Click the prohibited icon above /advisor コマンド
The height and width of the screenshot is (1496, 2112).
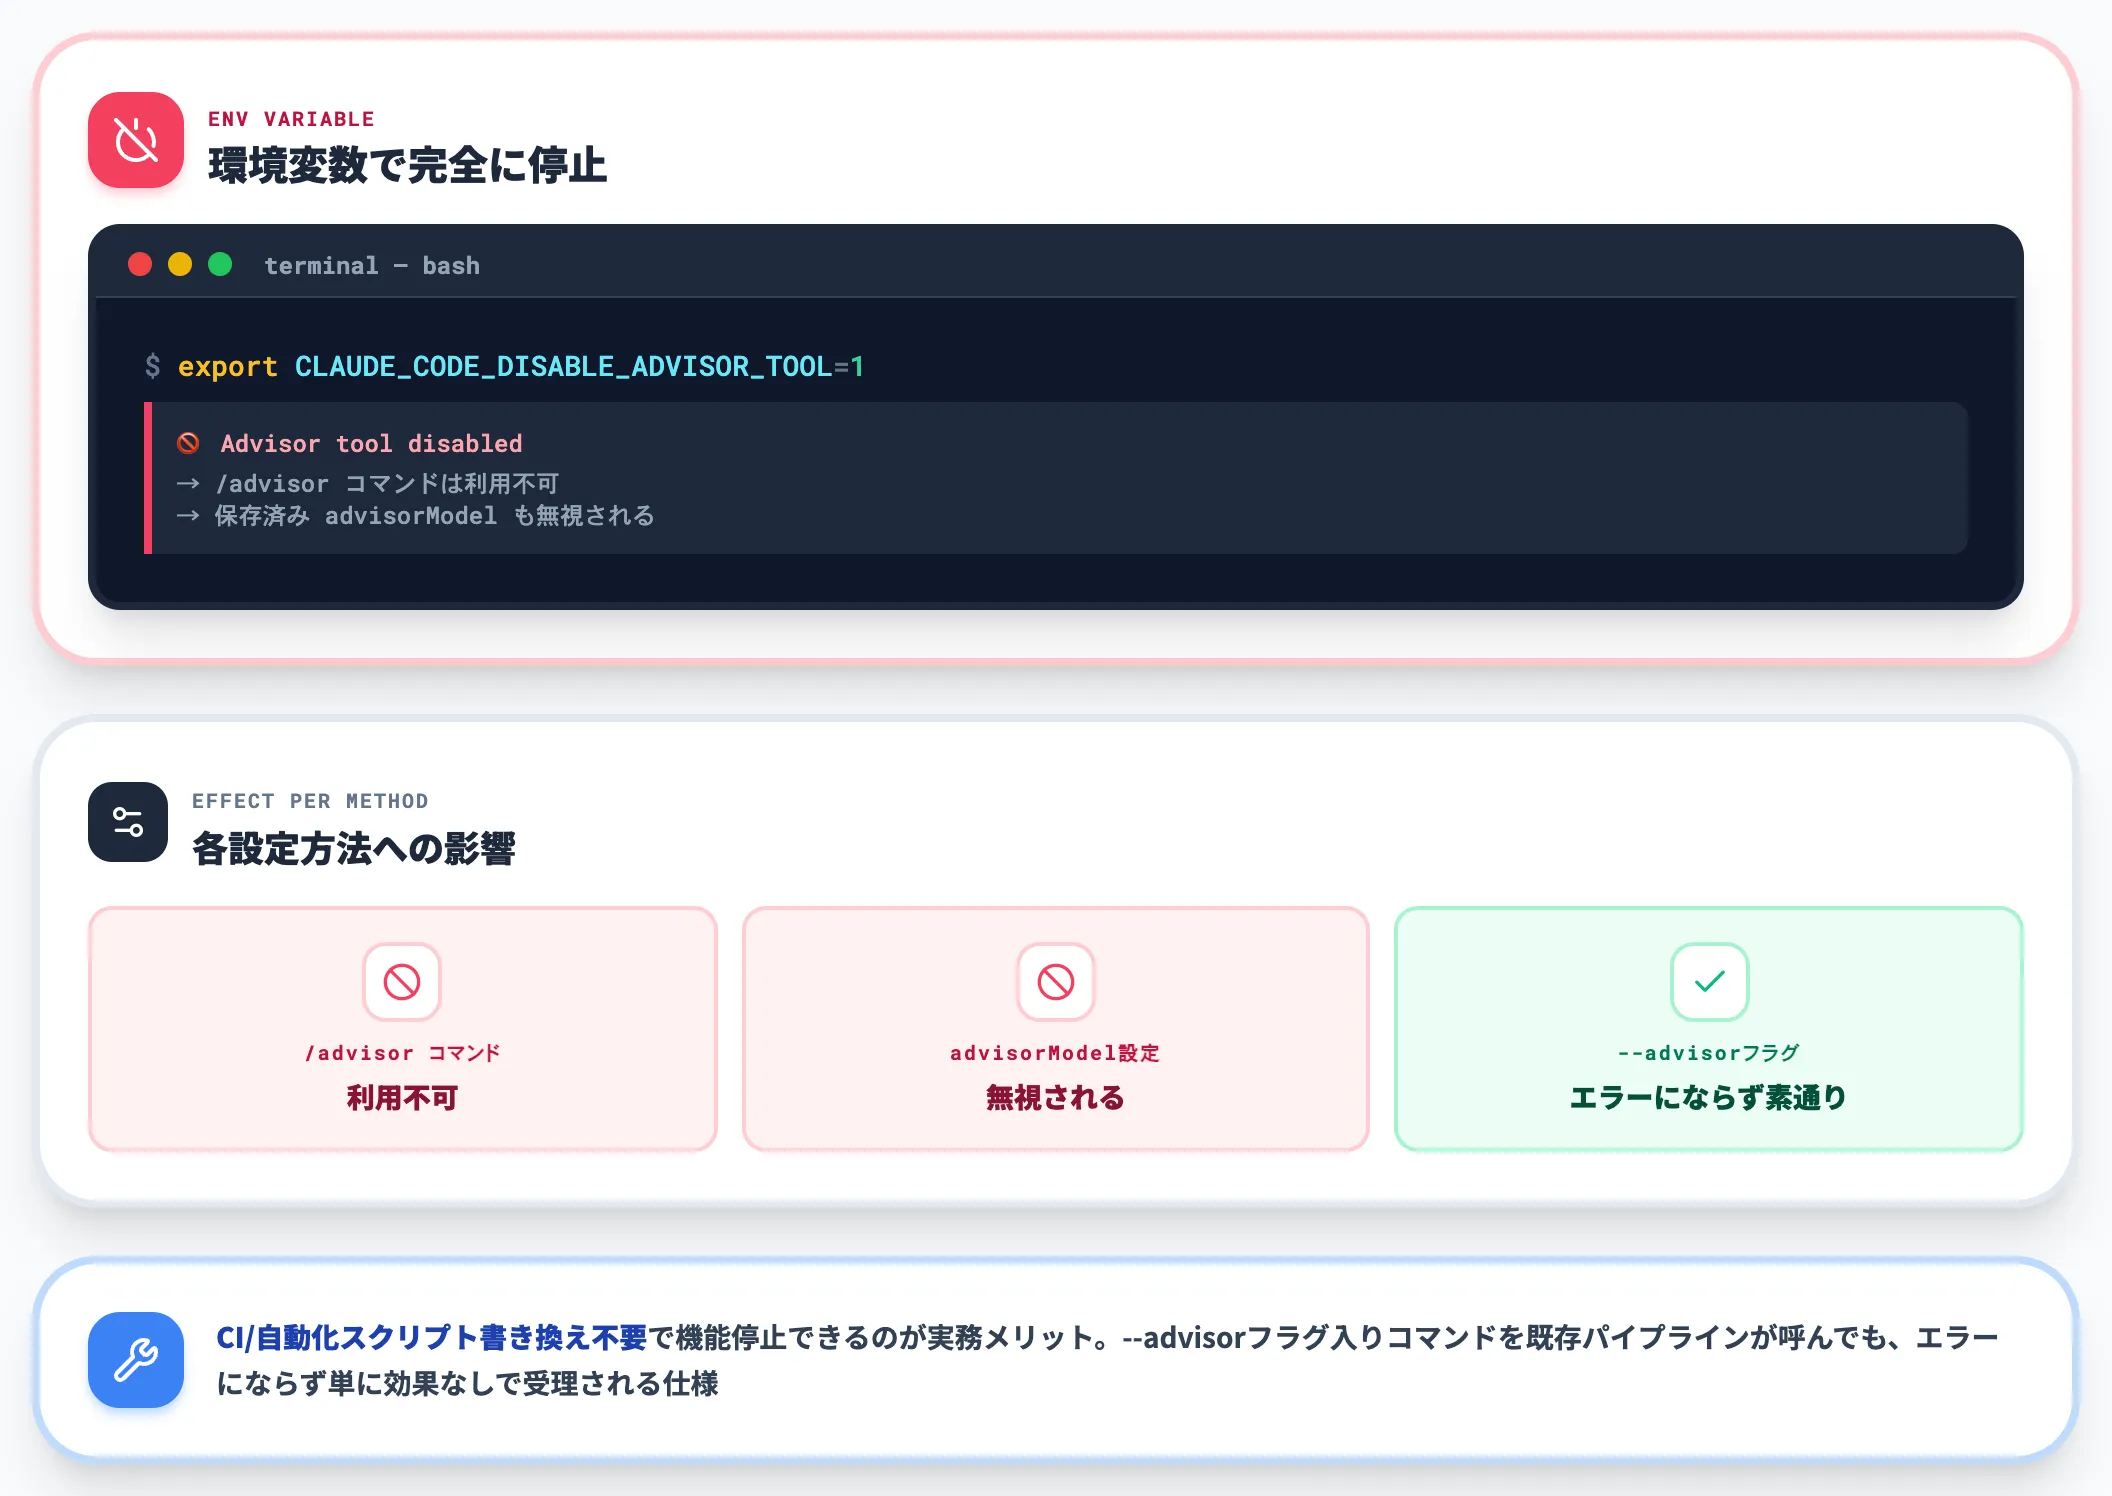402,982
